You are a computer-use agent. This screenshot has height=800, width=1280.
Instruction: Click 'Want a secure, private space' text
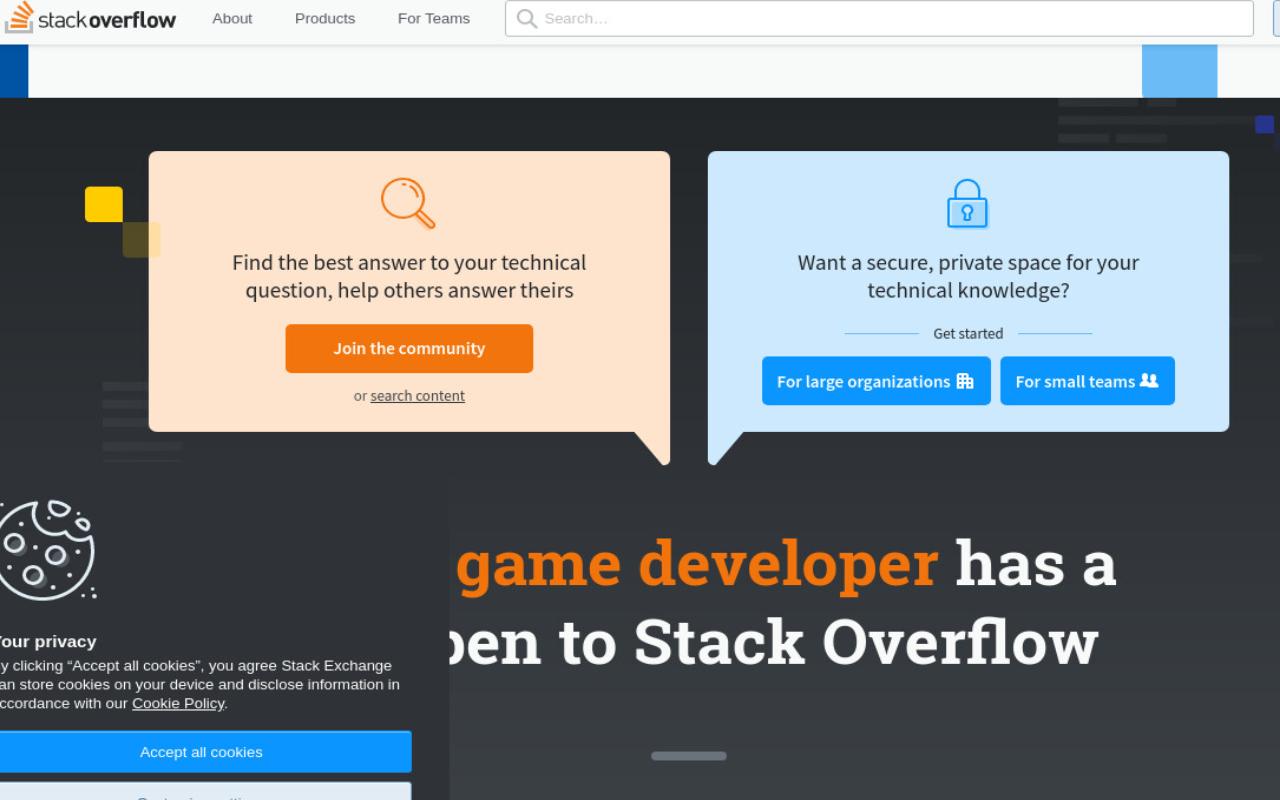[x=968, y=276]
